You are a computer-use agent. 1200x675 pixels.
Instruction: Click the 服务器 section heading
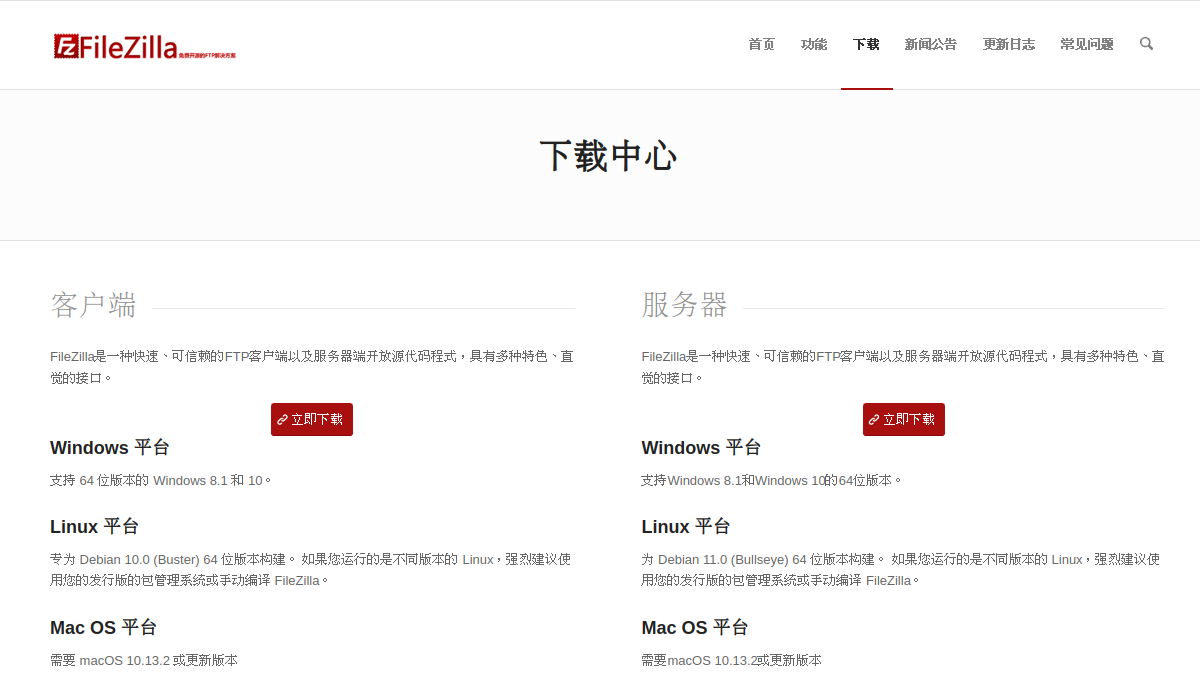684,305
